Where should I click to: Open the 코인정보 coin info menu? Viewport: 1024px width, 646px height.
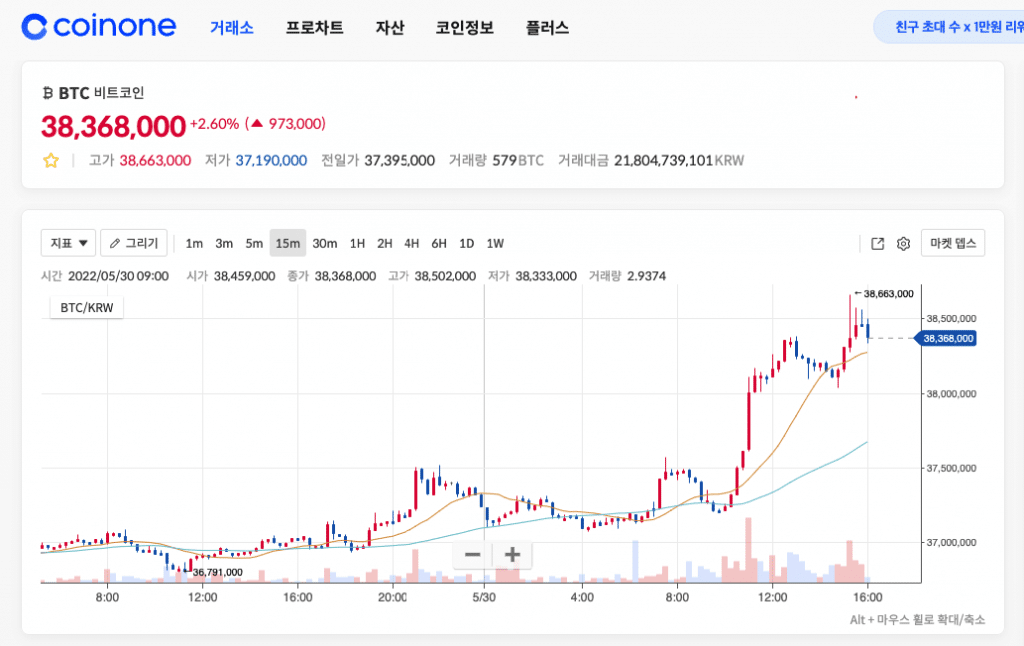pyautogui.click(x=465, y=27)
